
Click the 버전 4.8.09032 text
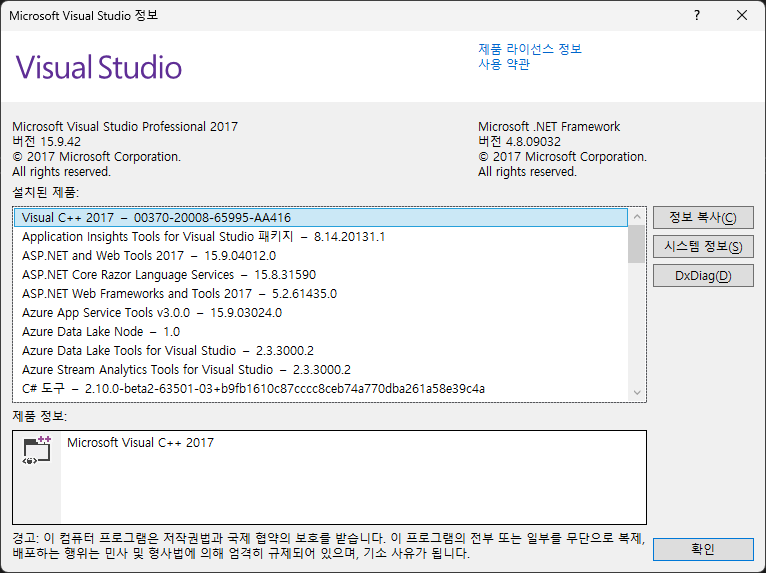click(x=519, y=142)
